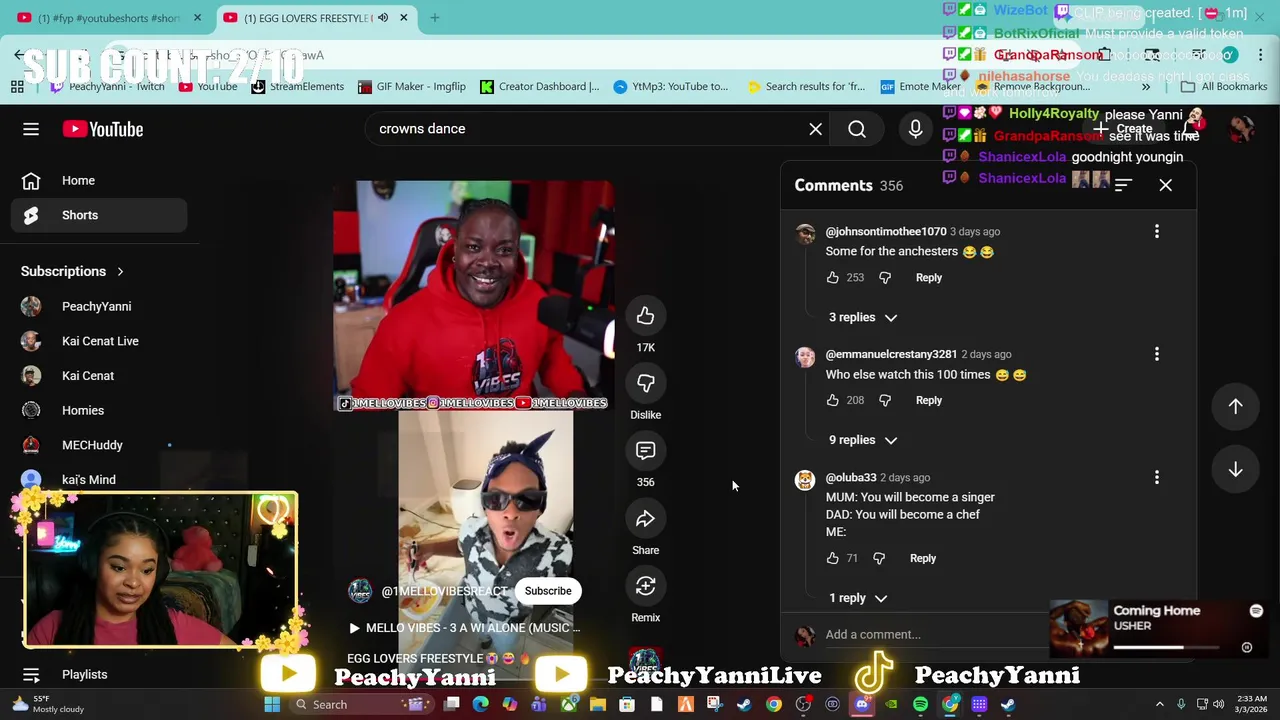
Task: Open the Remix option
Action: point(645,586)
